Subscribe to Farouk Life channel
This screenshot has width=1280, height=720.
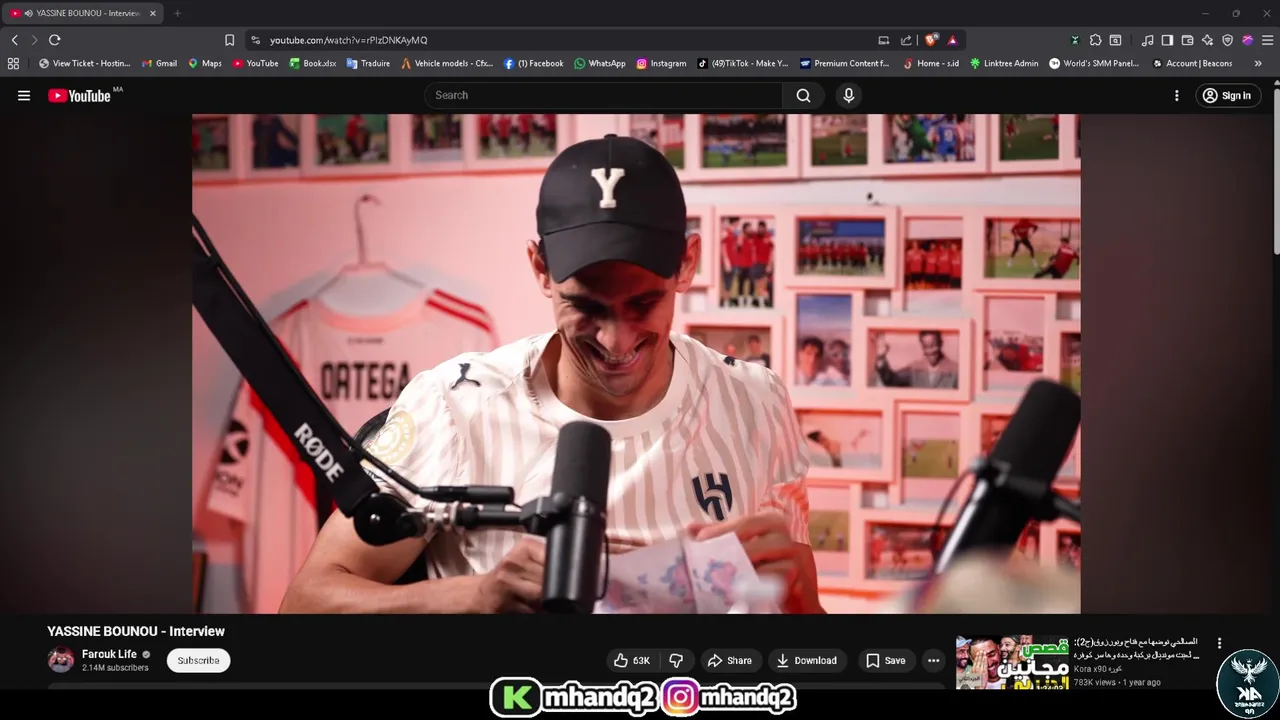[x=198, y=660]
